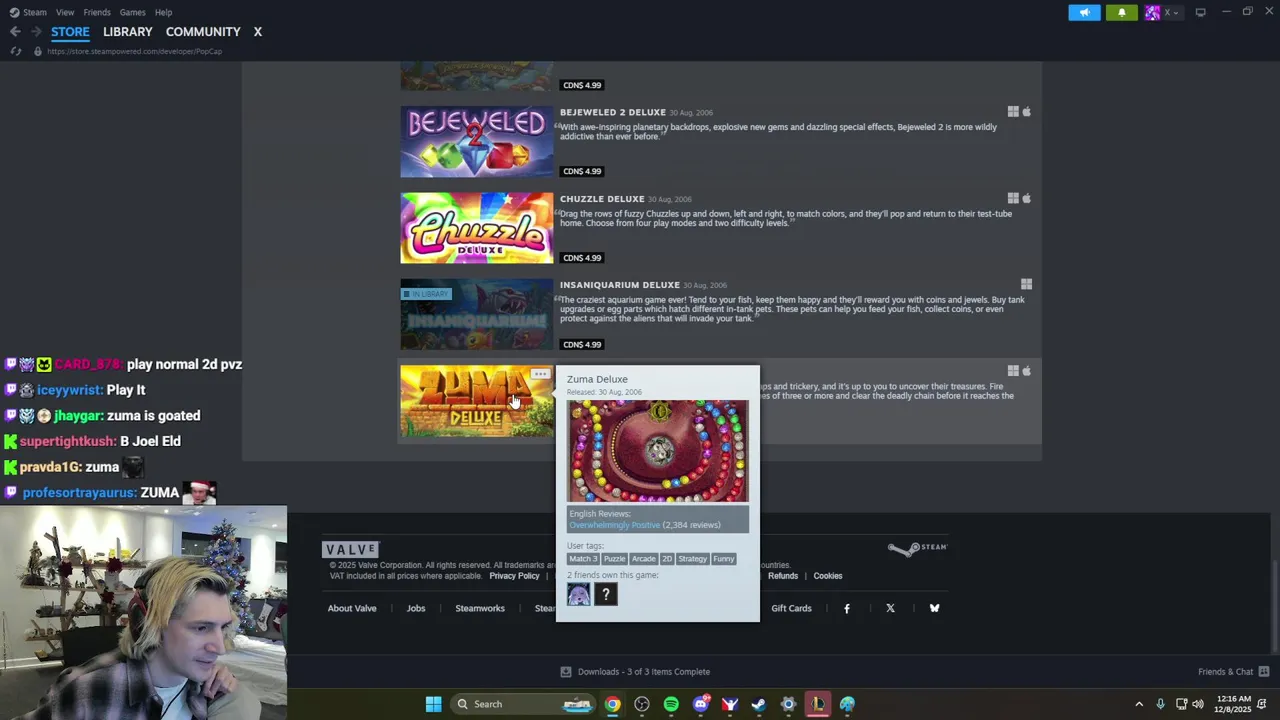Open Discord from taskbar
Image resolution: width=1280 pixels, height=720 pixels.
(x=701, y=704)
